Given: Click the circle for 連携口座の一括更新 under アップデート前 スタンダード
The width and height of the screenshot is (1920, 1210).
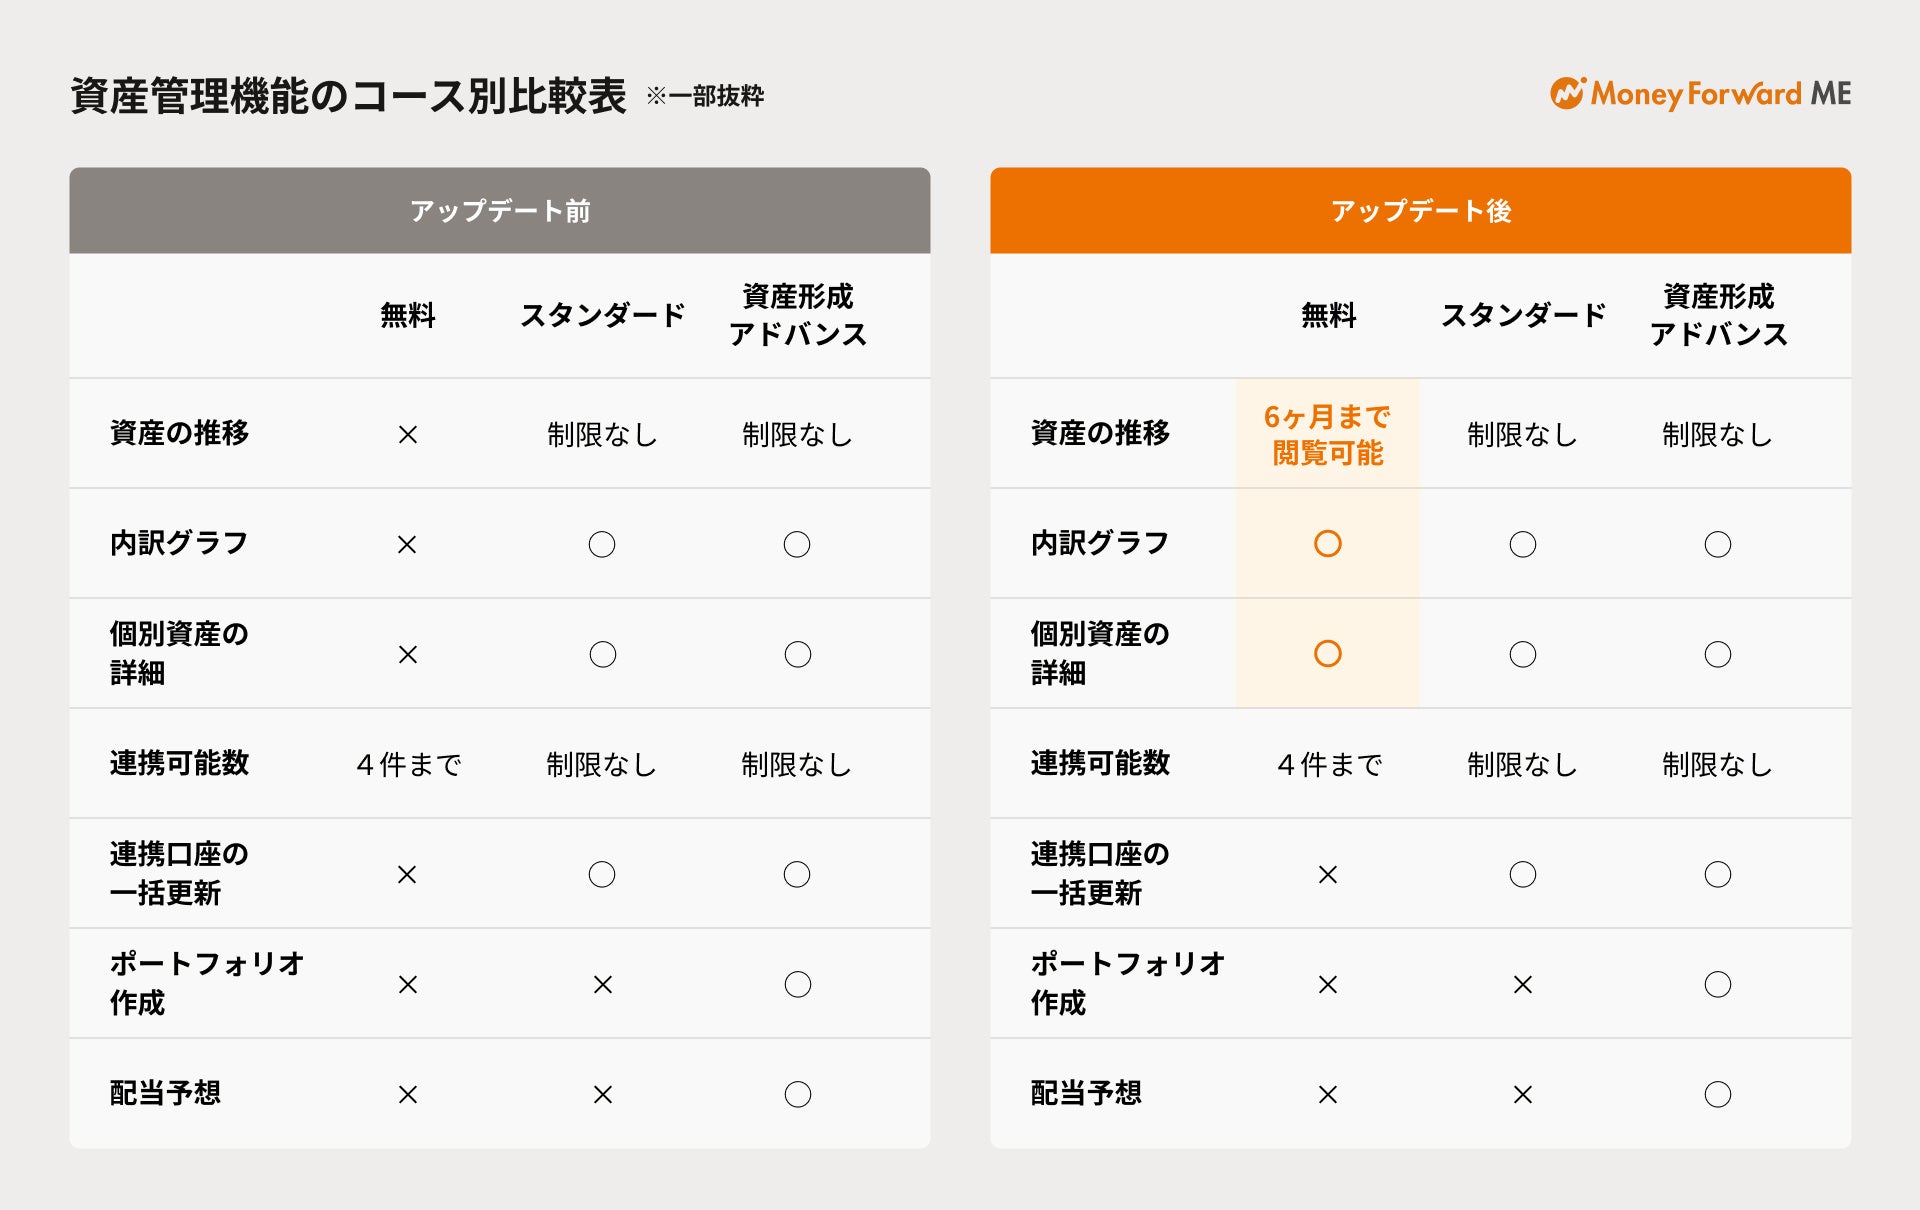Looking at the screenshot, I should [602, 874].
